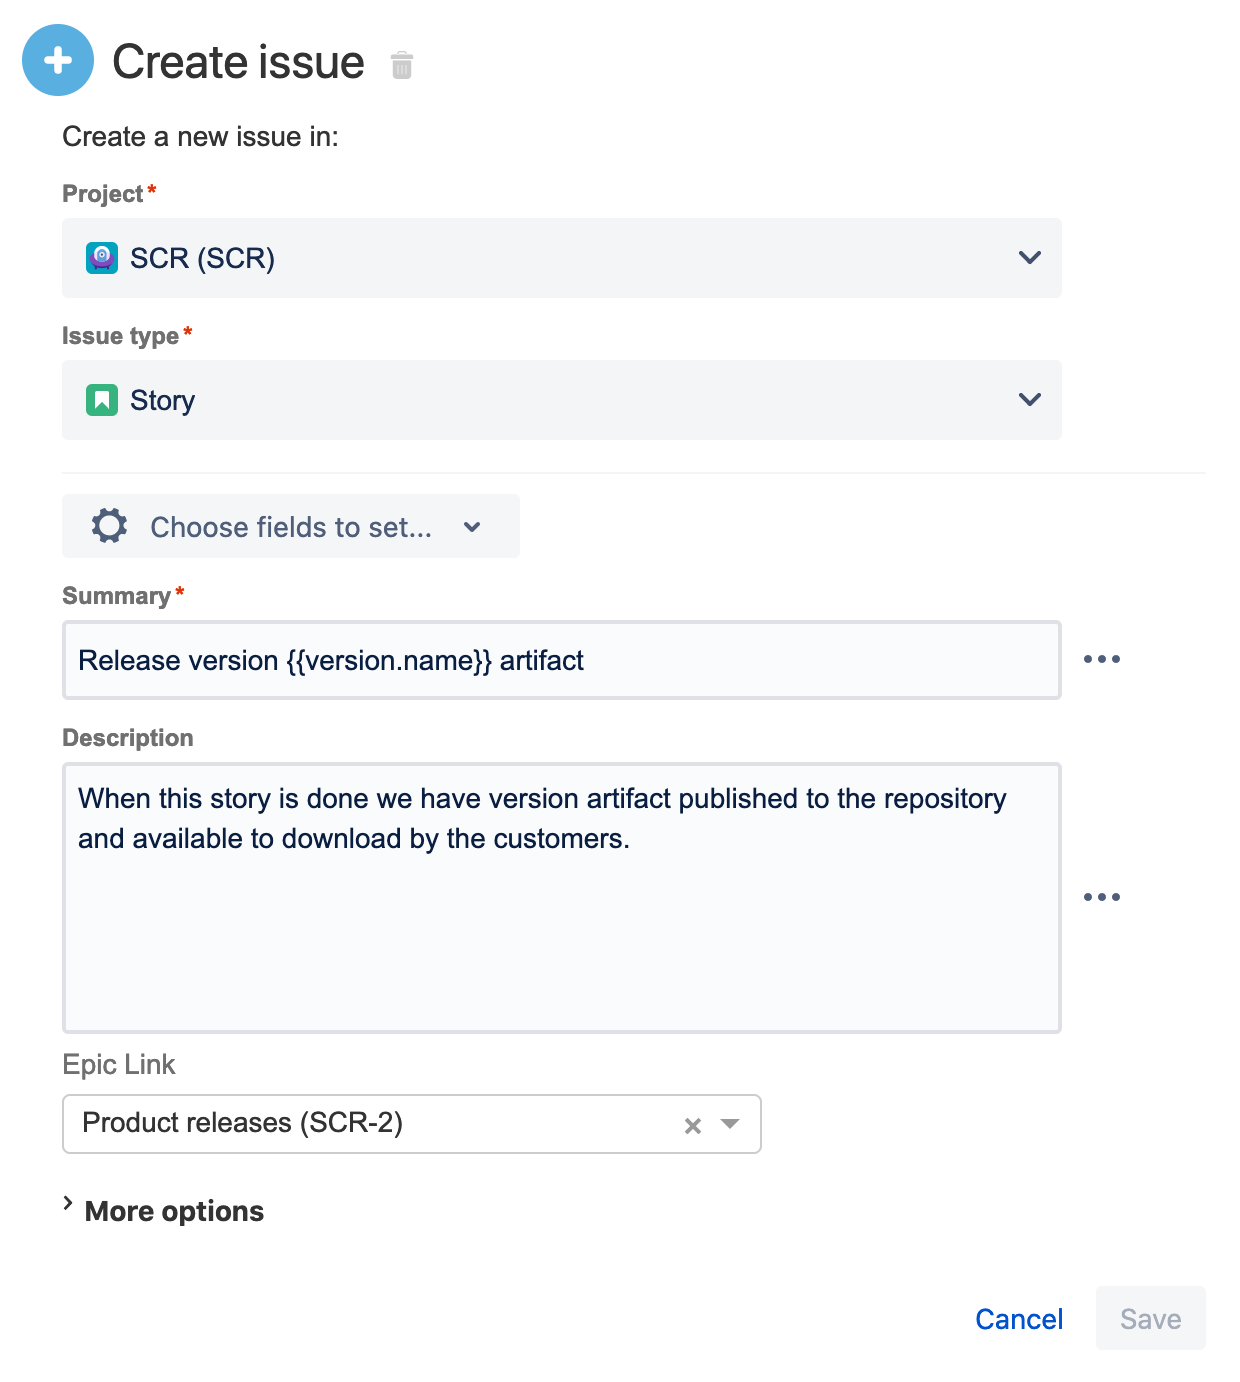The height and width of the screenshot is (1382, 1240).
Task: Open the Epic Link dropdown arrow
Action: point(730,1124)
